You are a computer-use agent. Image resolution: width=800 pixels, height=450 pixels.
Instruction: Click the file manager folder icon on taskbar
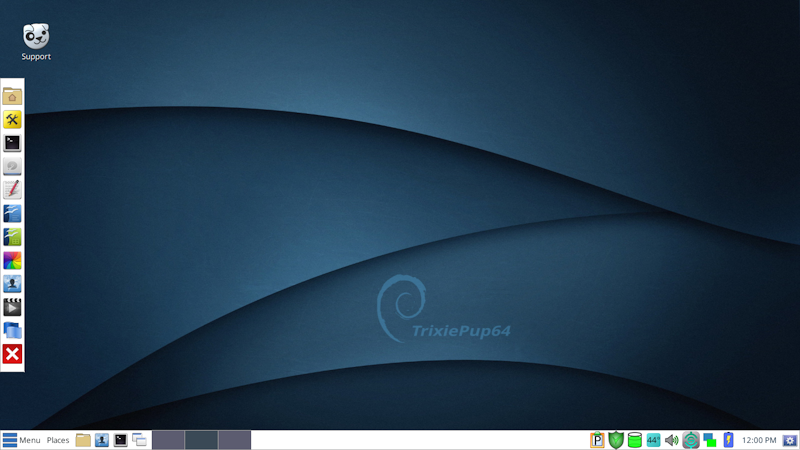83,440
